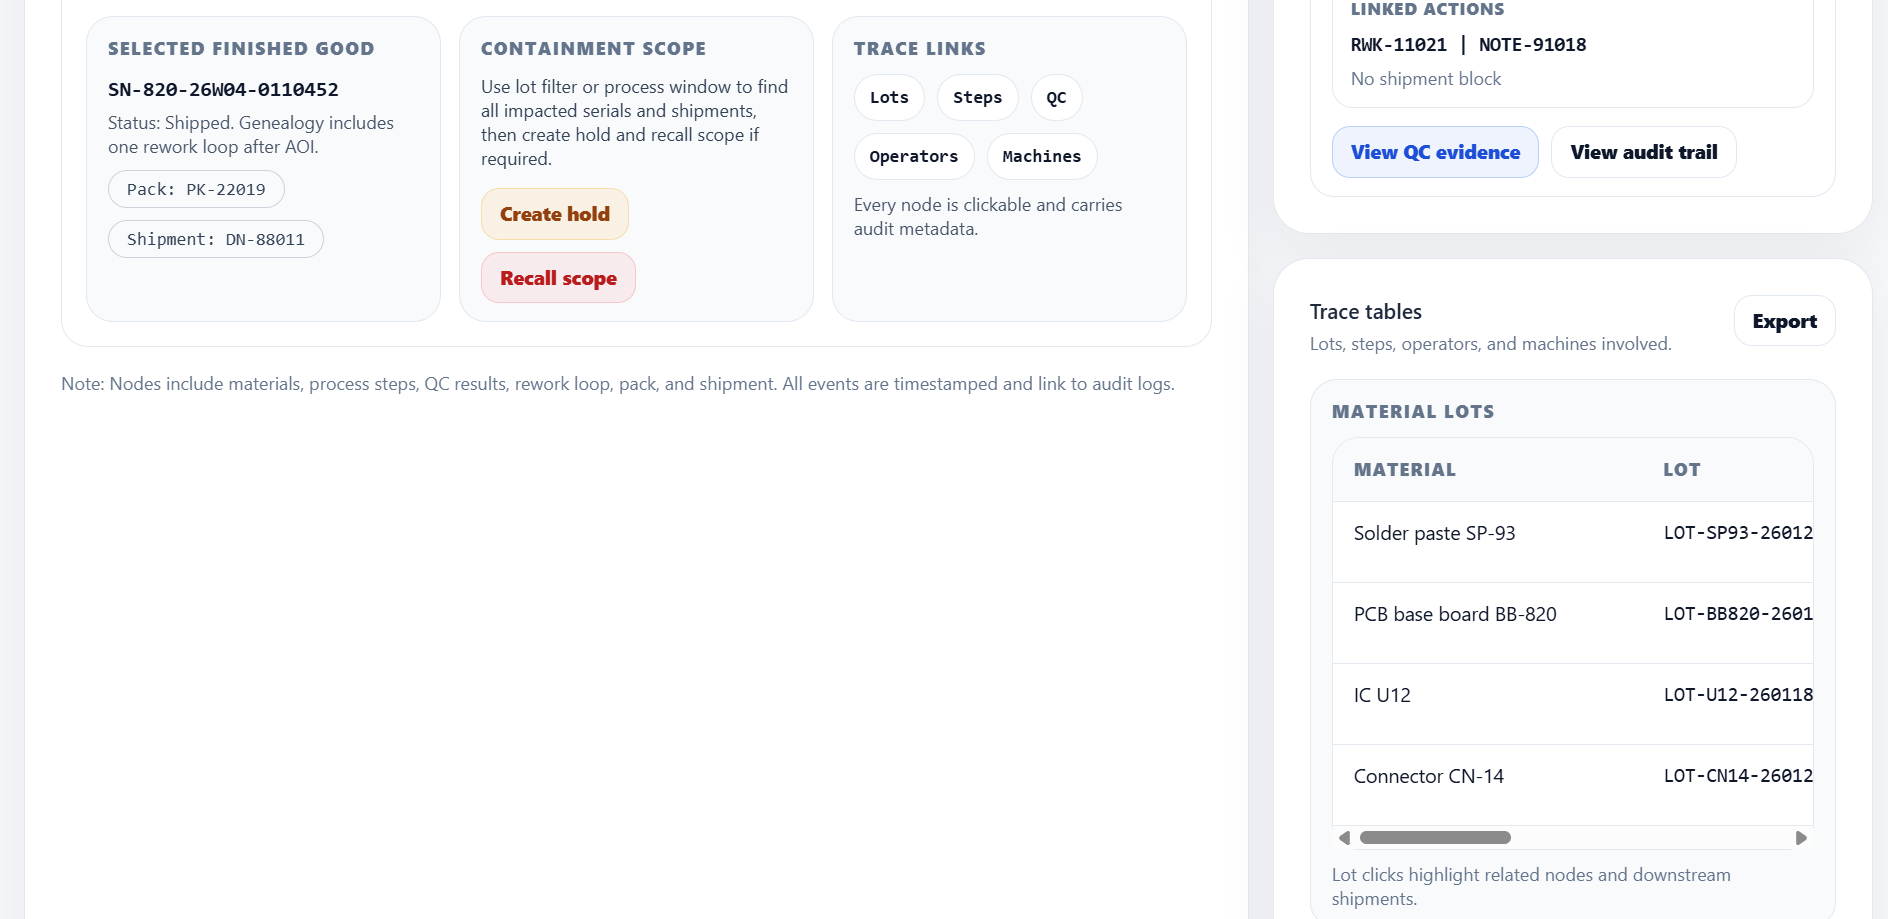Open the View audit trail button
The height and width of the screenshot is (919, 1888).
click(1643, 152)
